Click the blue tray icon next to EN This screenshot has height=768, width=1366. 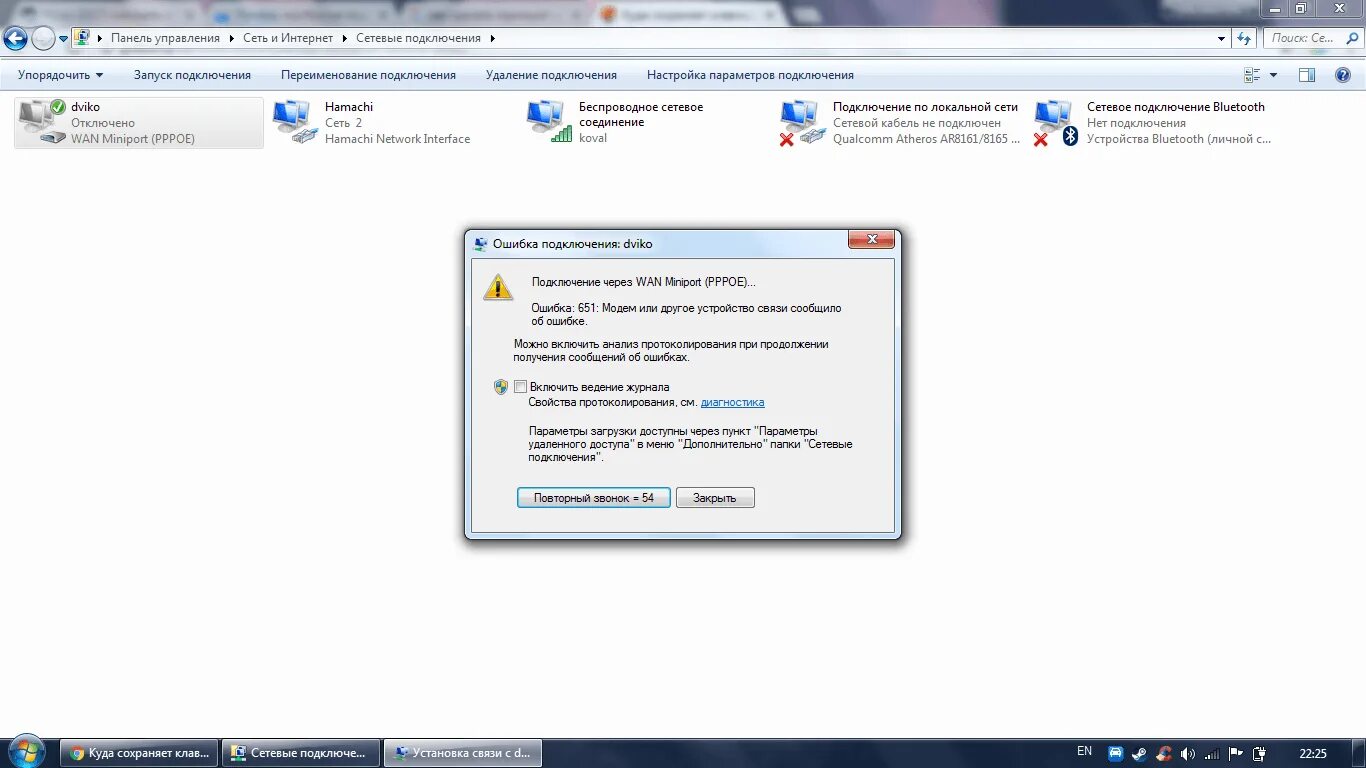(1116, 754)
